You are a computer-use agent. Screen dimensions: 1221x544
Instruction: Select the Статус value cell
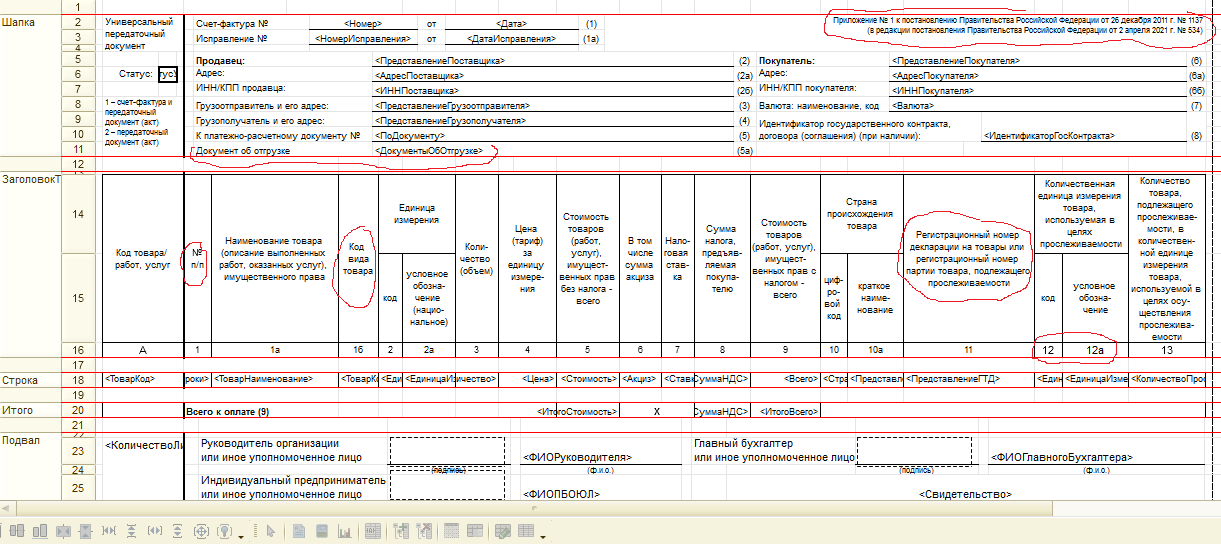tap(168, 74)
